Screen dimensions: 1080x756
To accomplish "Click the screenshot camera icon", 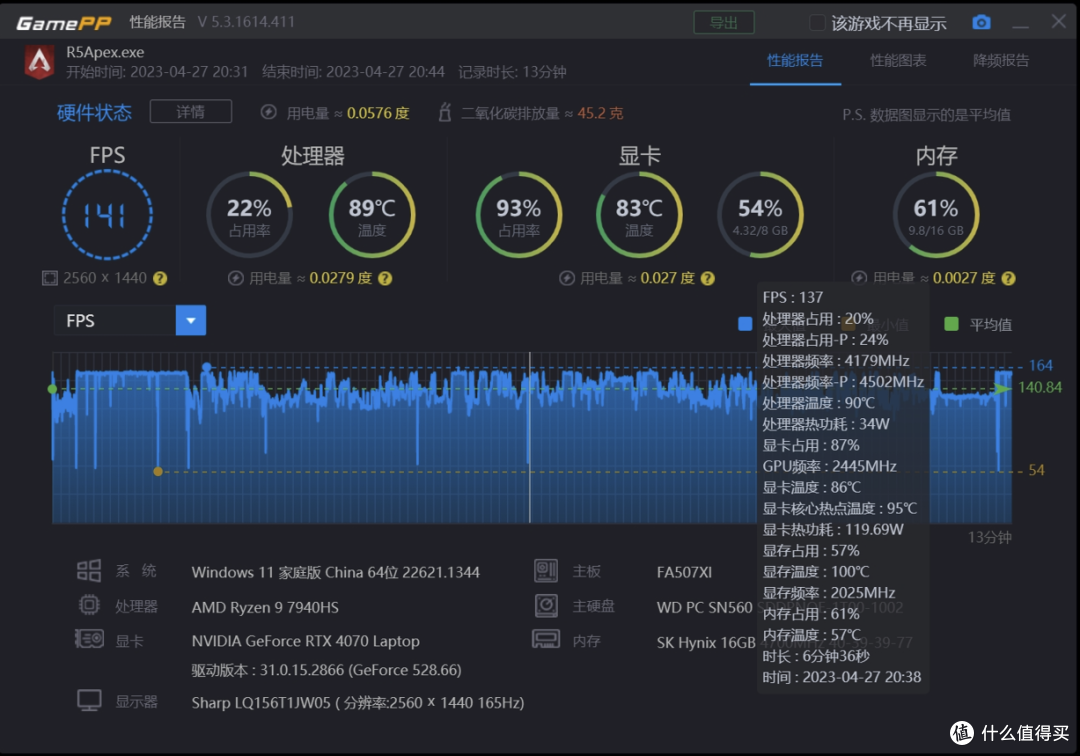I will click(981, 22).
